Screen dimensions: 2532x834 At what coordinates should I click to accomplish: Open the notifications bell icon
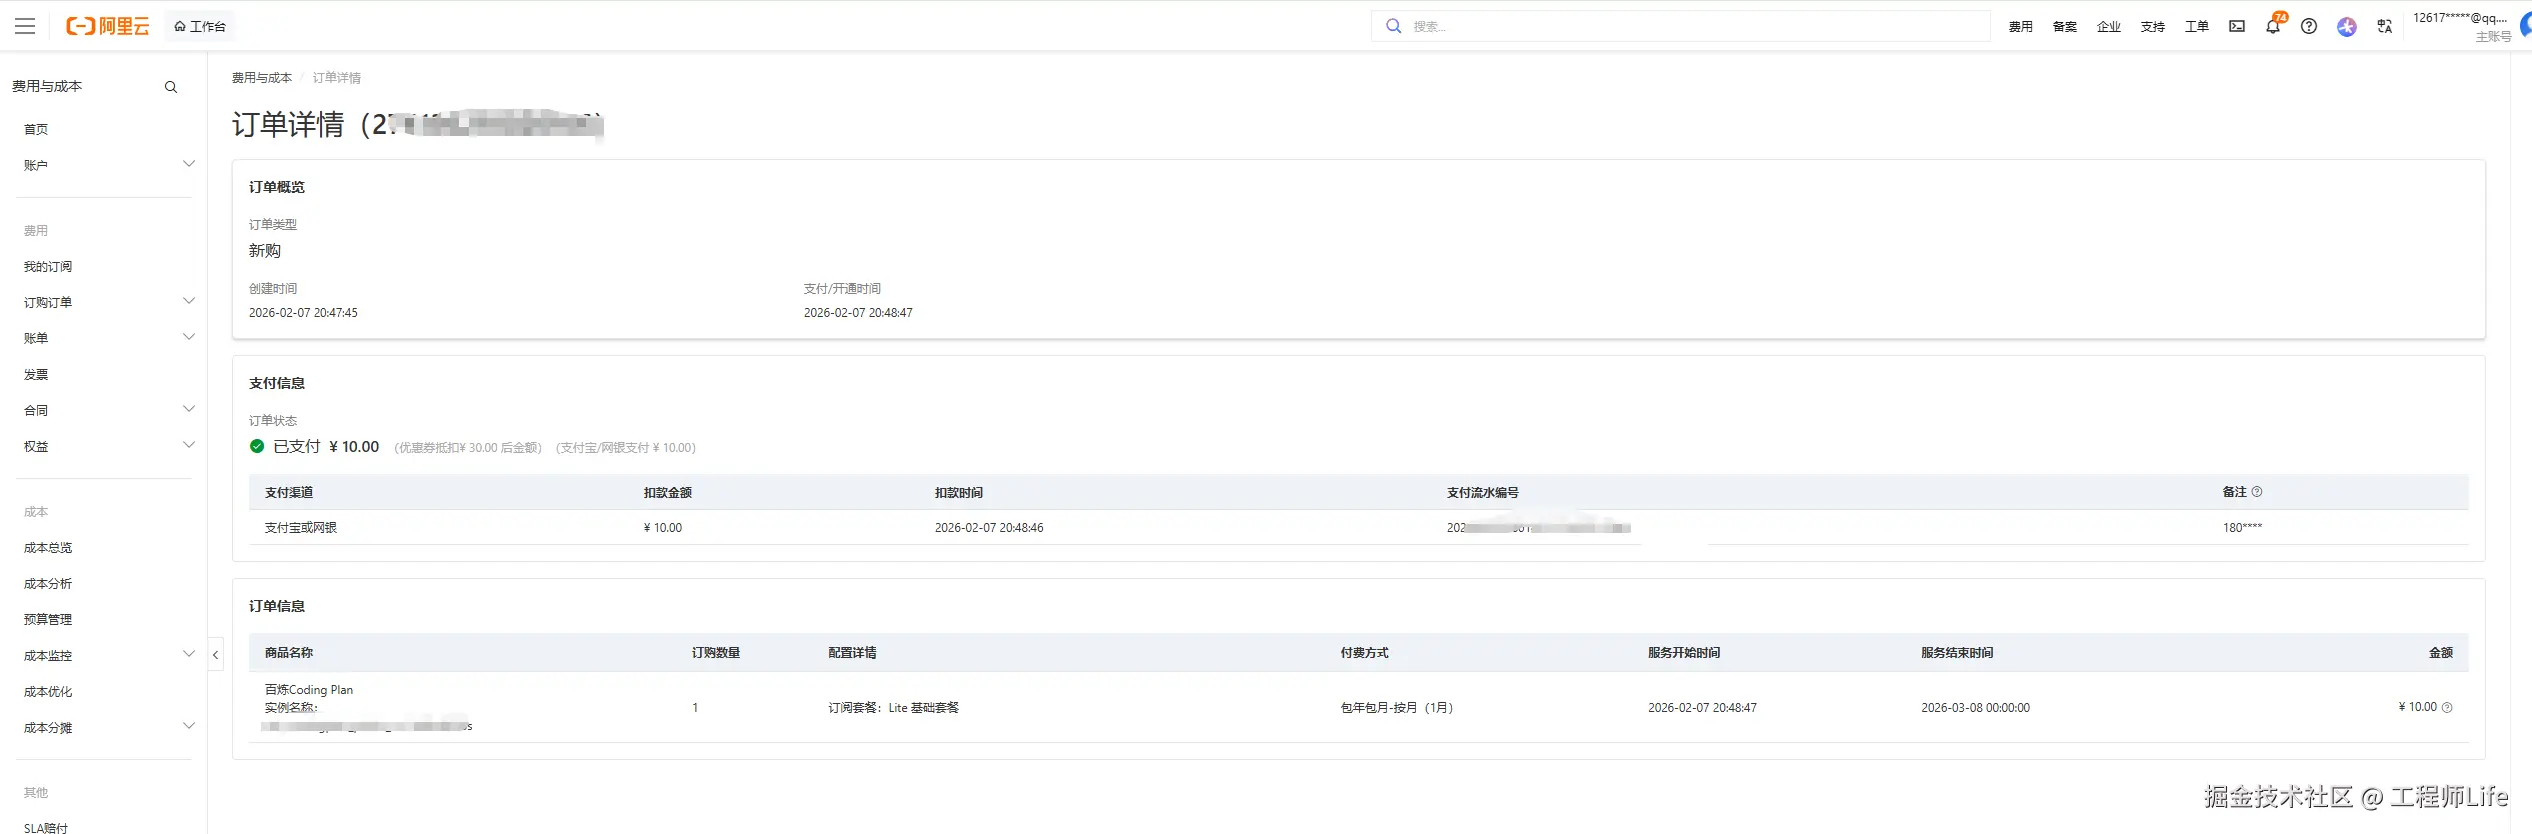coord(2273,26)
